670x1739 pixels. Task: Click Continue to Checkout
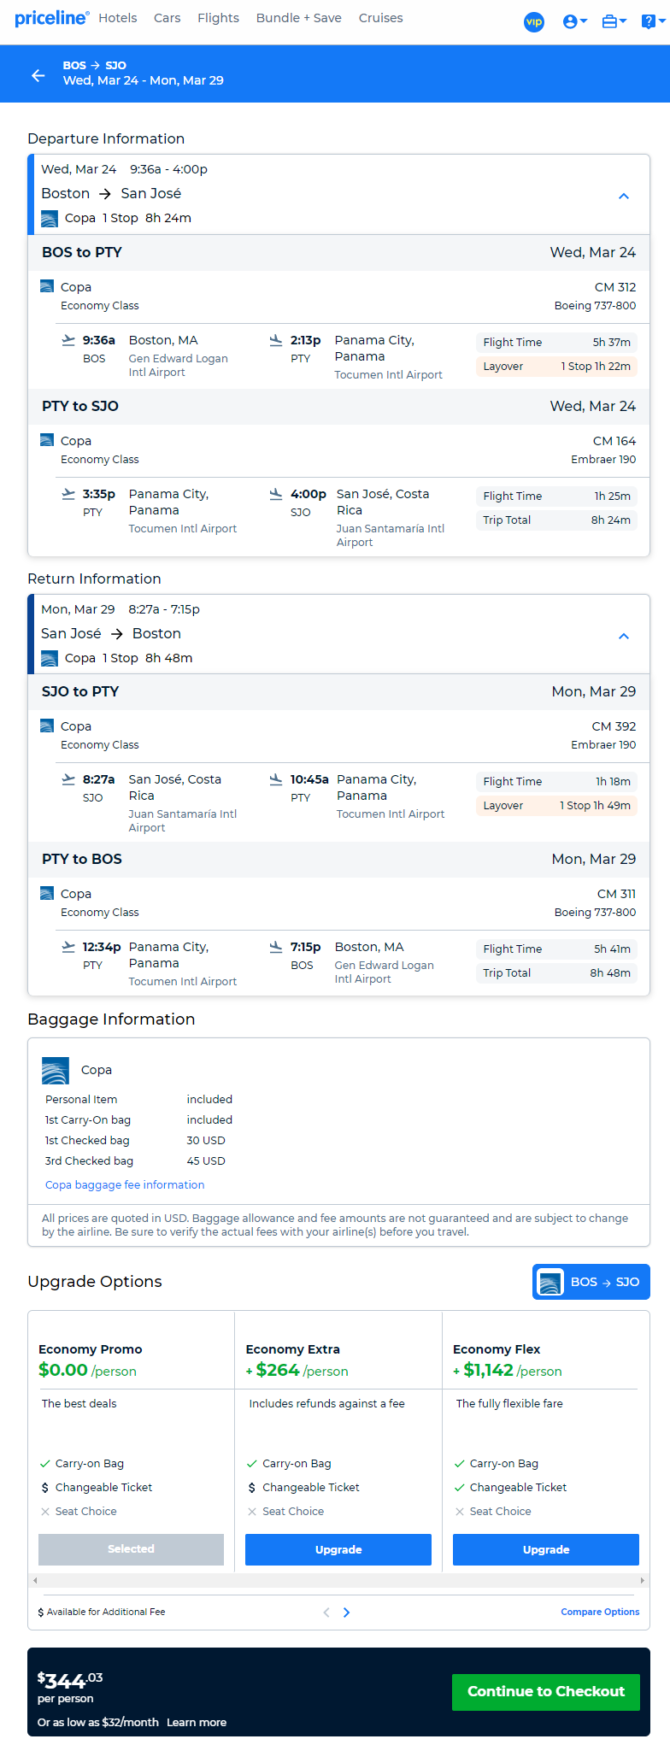click(x=546, y=1691)
